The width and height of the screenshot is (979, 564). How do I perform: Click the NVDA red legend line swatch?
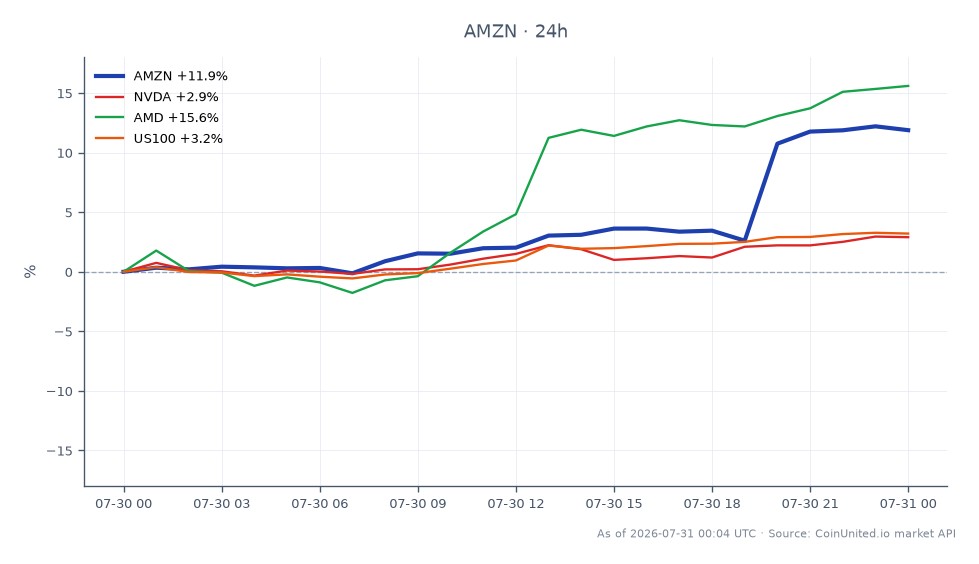pos(109,97)
